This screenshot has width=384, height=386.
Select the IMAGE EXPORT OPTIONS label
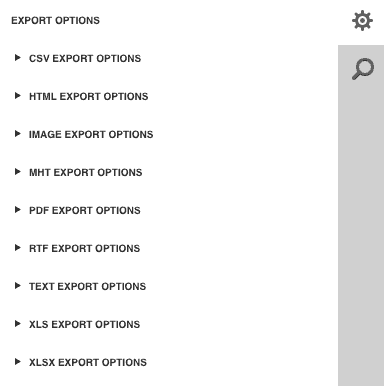pos(91,134)
